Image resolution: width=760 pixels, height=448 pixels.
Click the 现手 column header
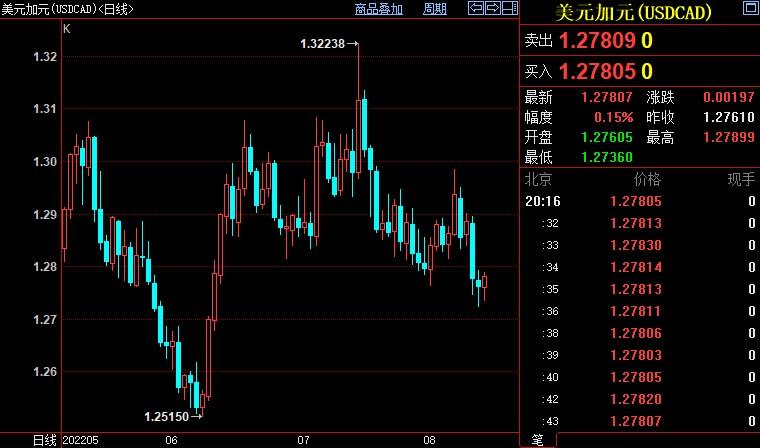click(741, 180)
